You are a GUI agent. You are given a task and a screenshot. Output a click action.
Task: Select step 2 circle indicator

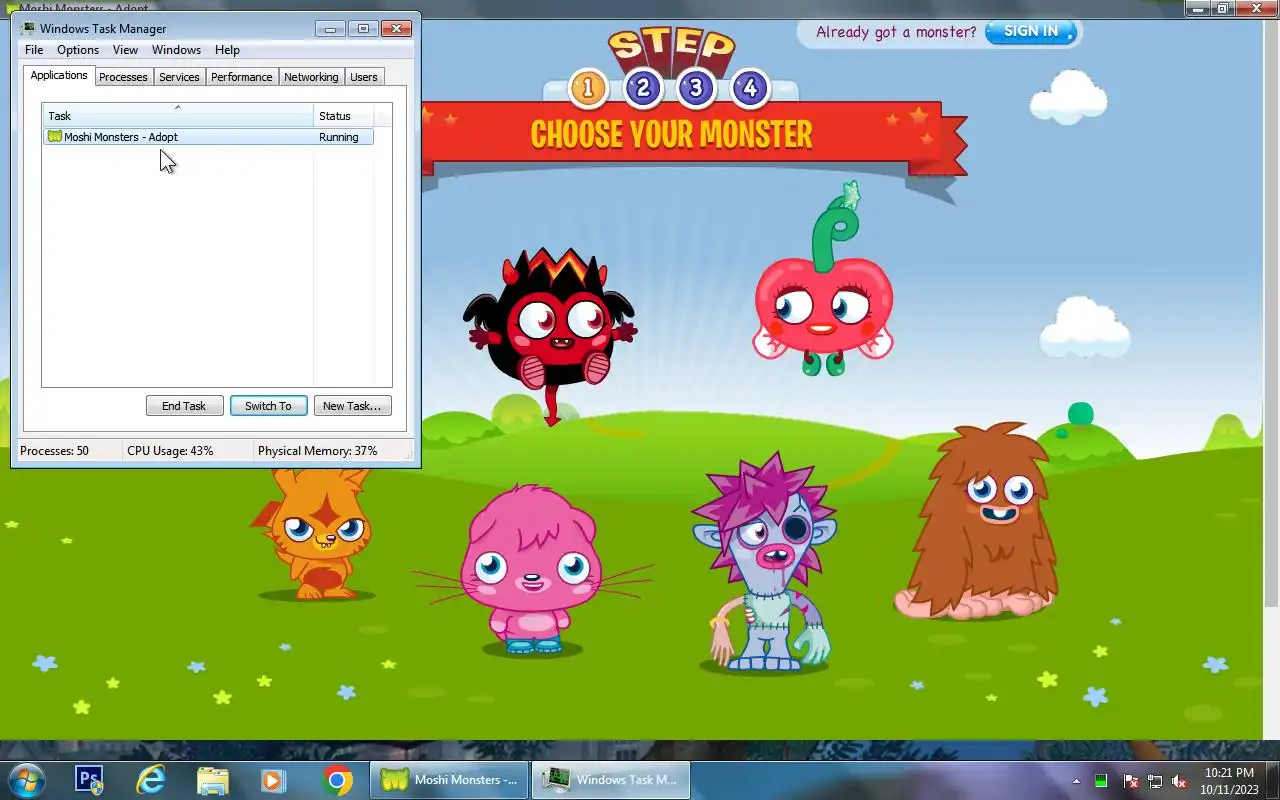pyautogui.click(x=643, y=88)
